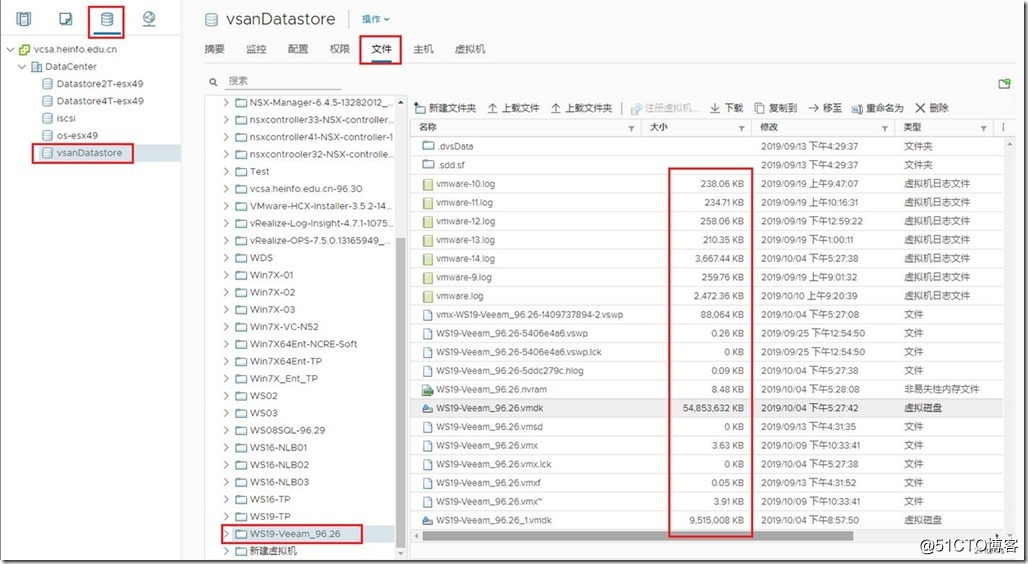Image resolution: width=1028 pixels, height=564 pixels.
Task: Expand WS19-Veeam_96.26 folder
Action: (226, 534)
